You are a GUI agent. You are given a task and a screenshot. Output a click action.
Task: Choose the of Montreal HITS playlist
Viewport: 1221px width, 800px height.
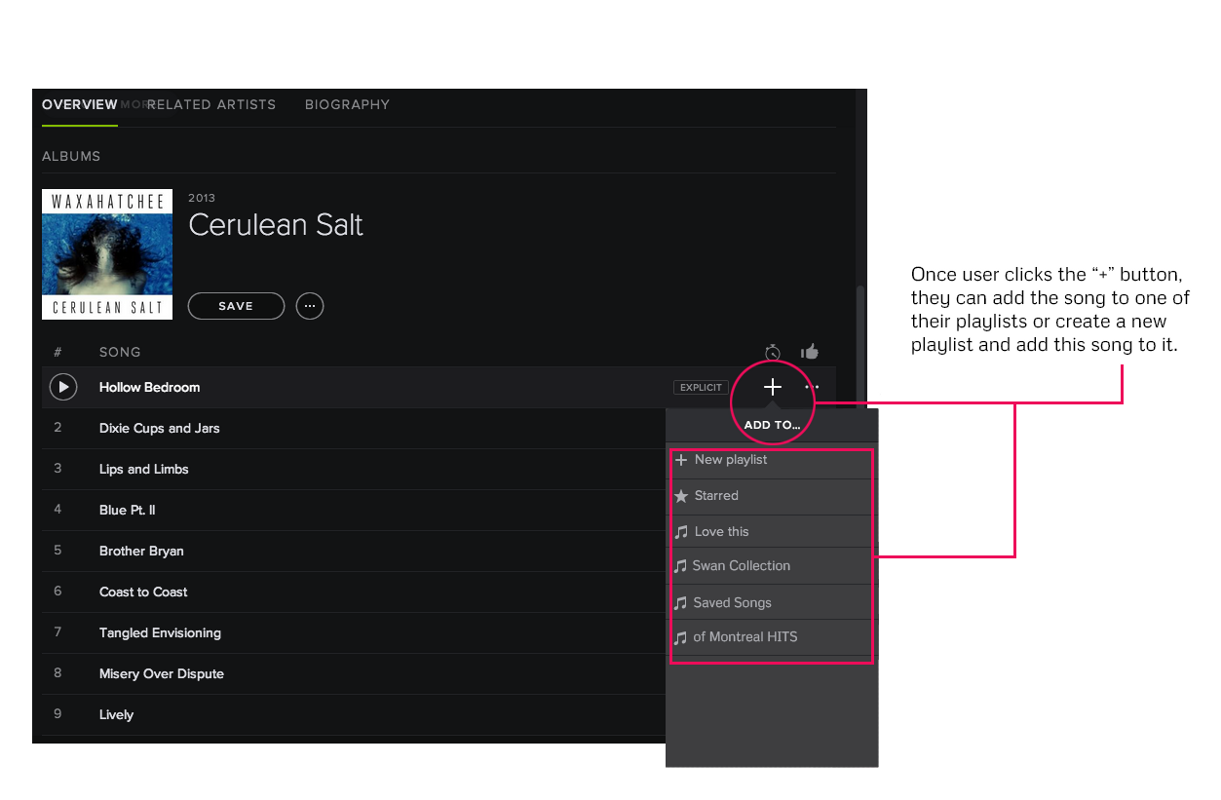[x=746, y=637]
